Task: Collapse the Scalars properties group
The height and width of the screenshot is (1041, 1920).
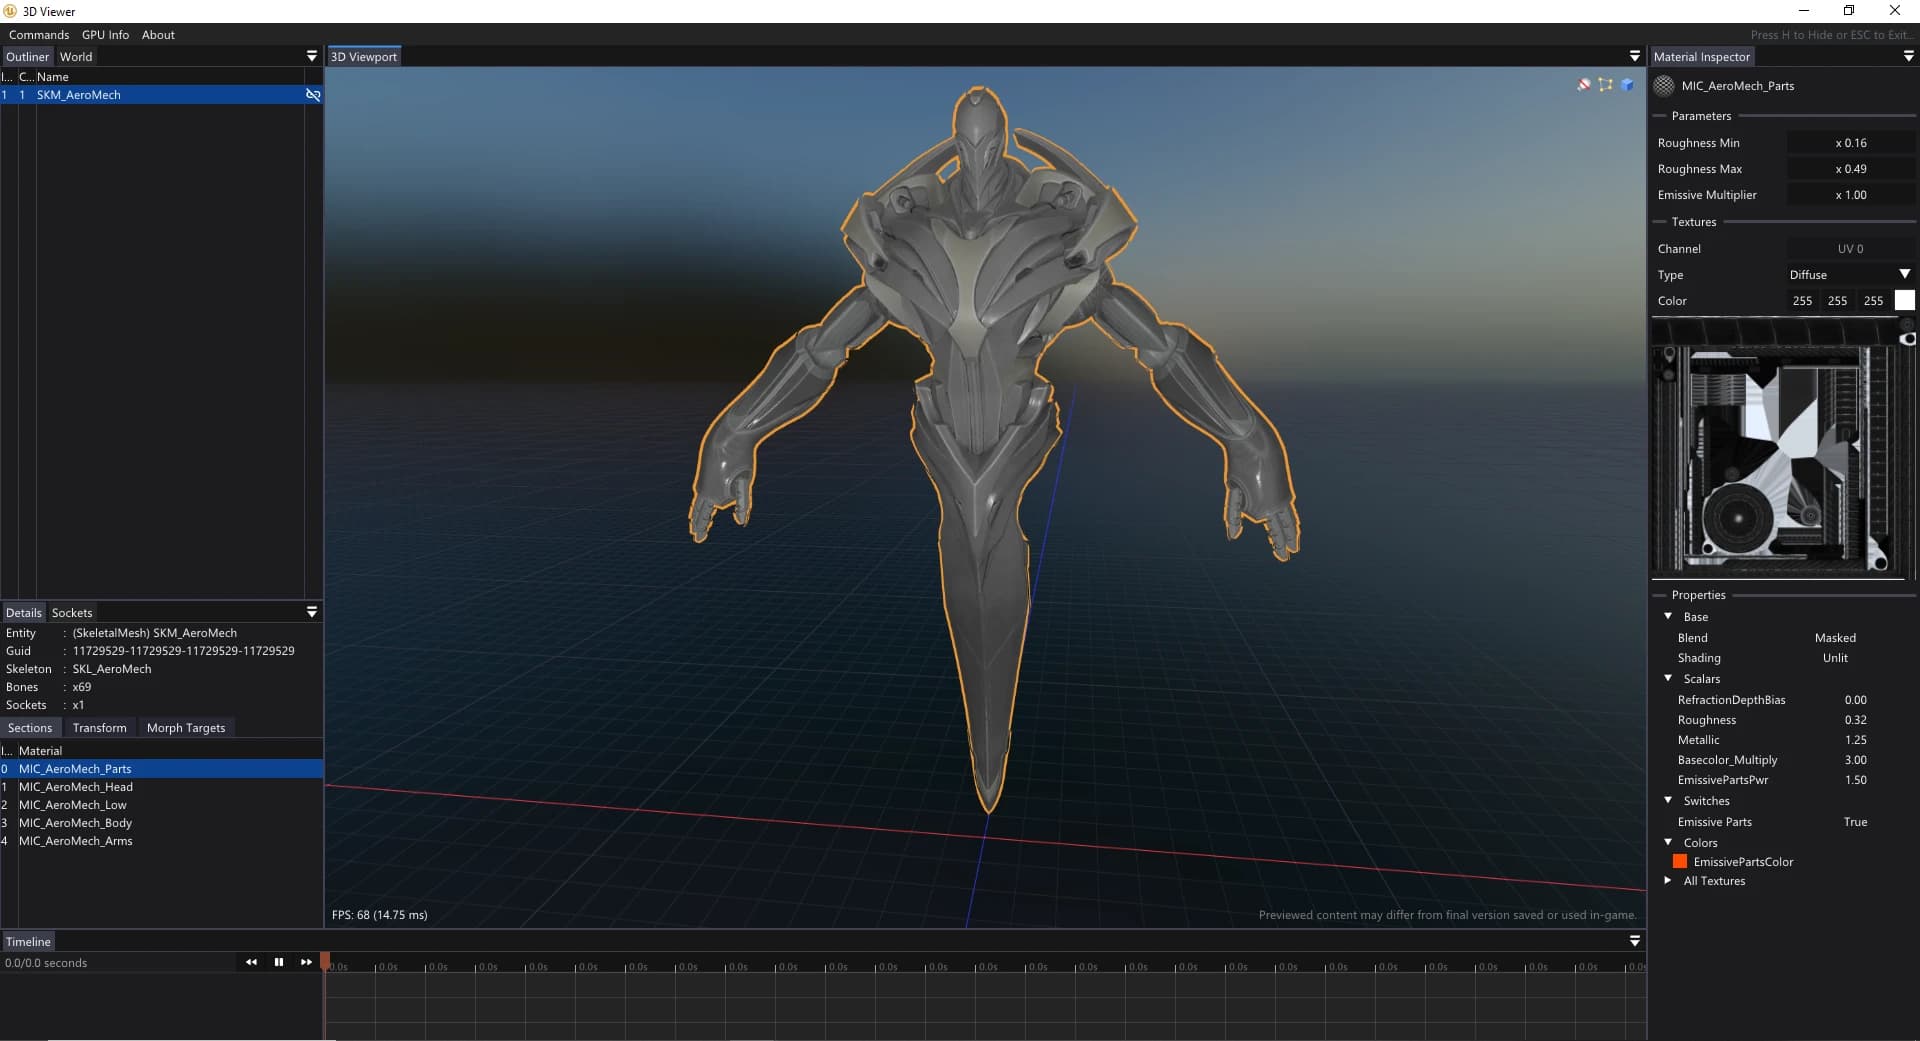Action: 1668,679
